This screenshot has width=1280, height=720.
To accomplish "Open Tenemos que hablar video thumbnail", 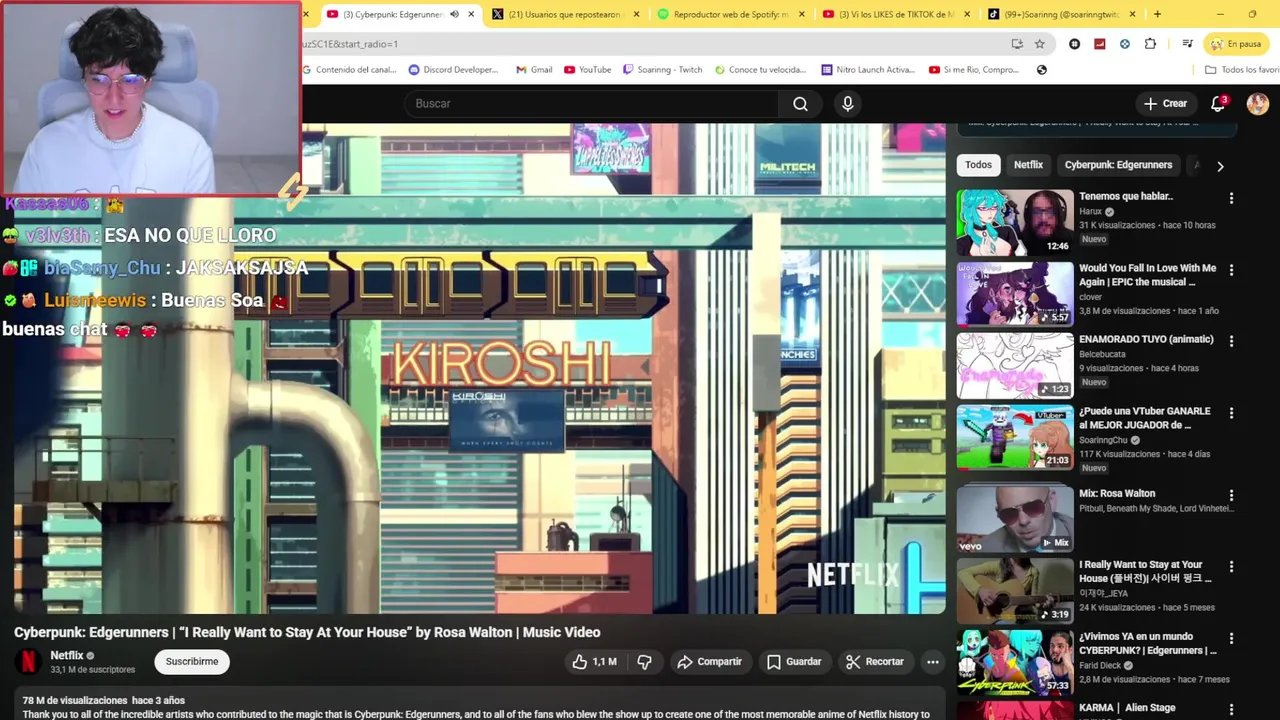I will point(1015,222).
